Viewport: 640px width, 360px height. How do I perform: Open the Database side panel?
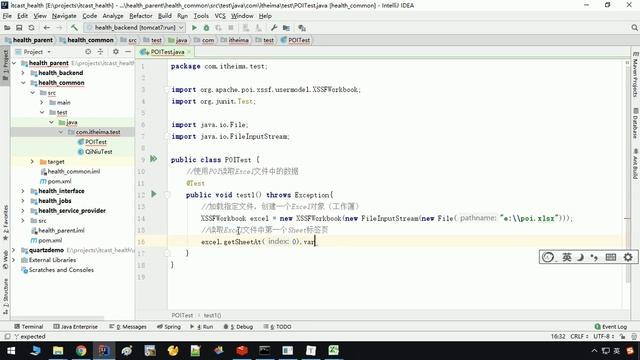635,123
